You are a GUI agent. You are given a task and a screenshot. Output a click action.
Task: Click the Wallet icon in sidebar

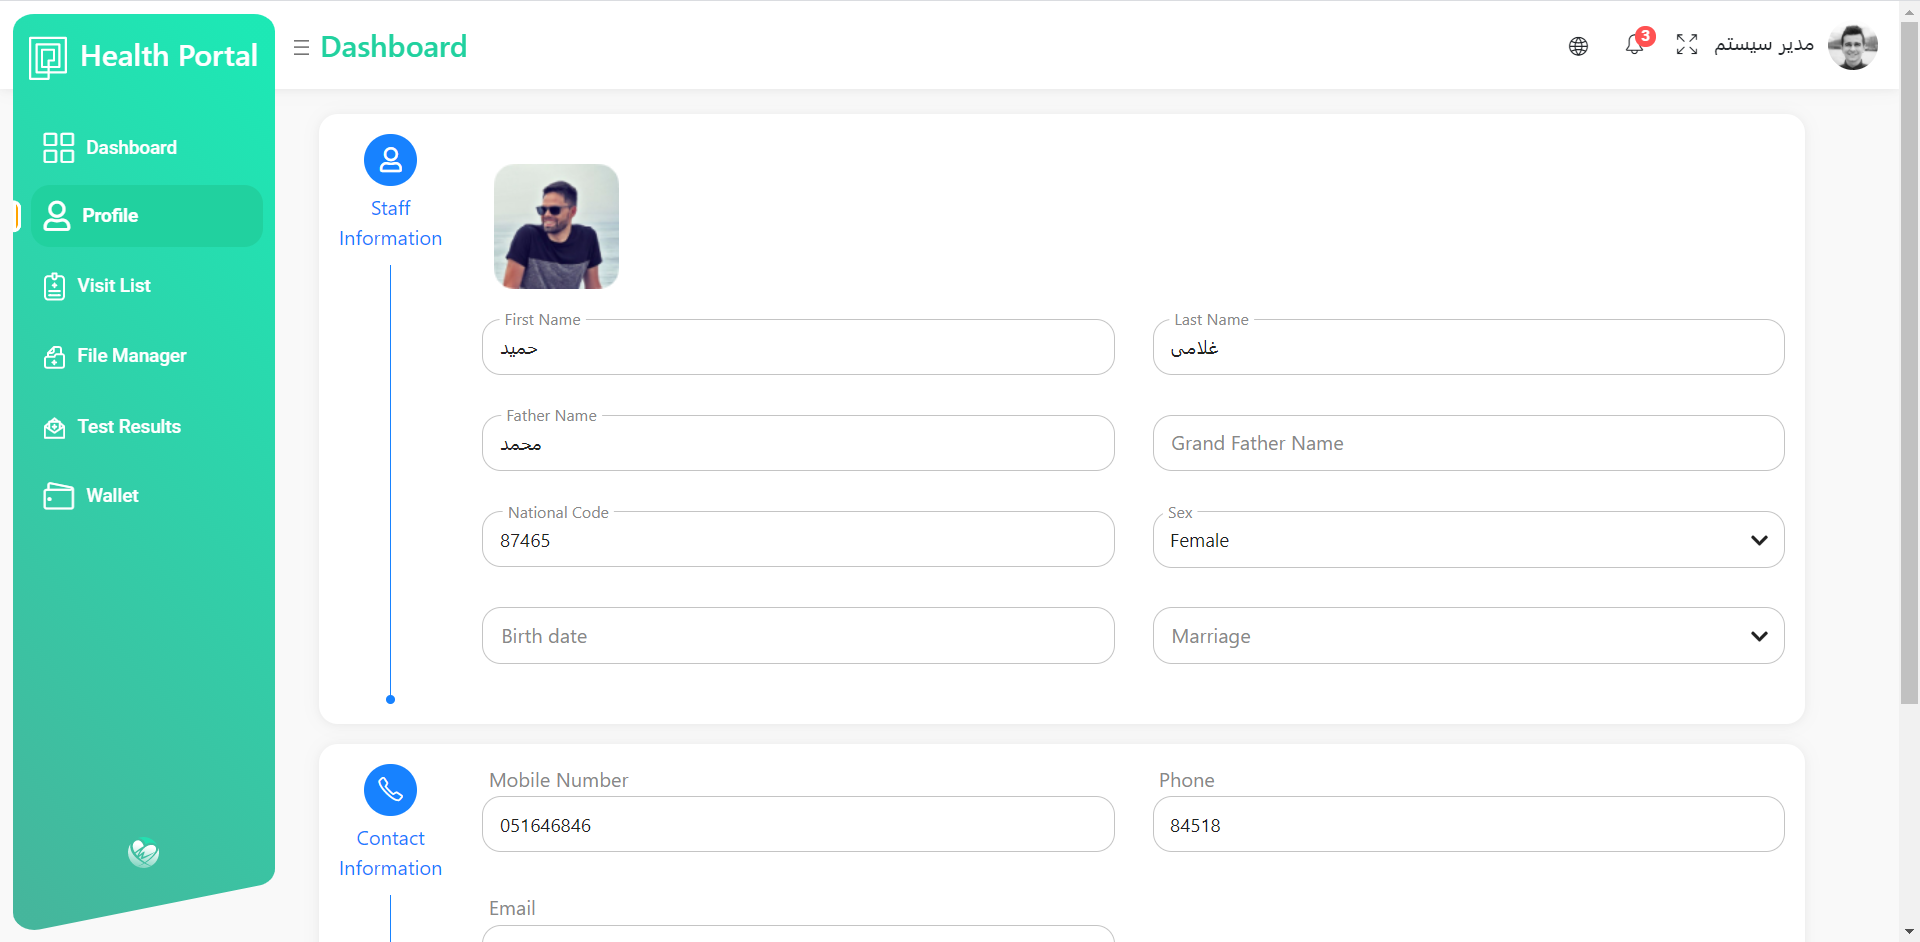(59, 496)
